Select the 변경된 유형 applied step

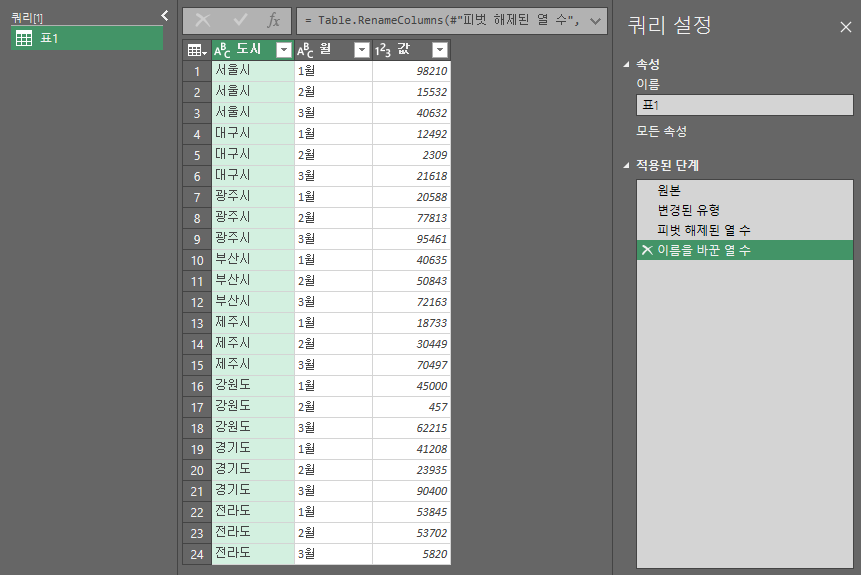click(745, 210)
